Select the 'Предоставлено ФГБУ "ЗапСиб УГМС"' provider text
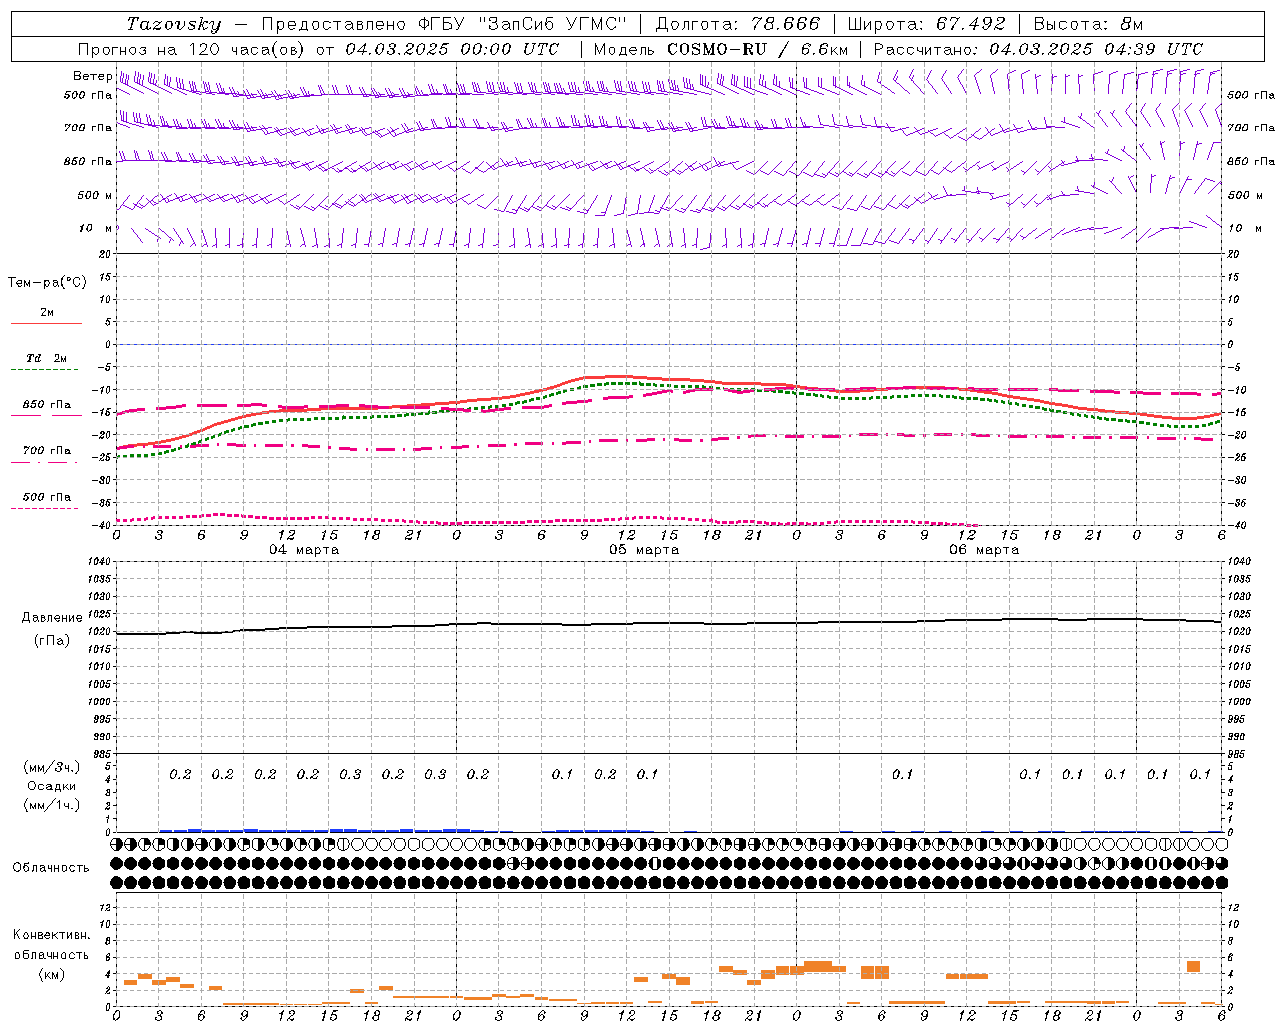Screen dimensions: 1280x1024 pyautogui.click(x=444, y=24)
